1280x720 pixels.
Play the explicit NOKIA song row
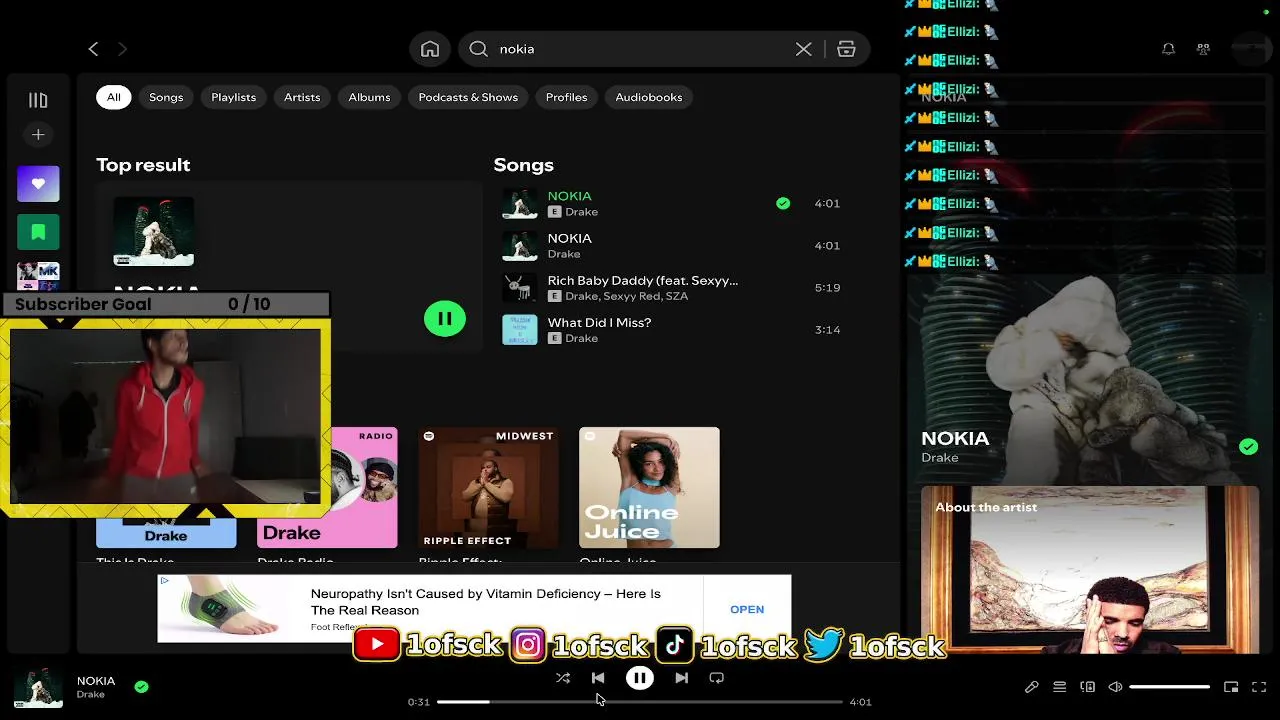click(x=674, y=203)
